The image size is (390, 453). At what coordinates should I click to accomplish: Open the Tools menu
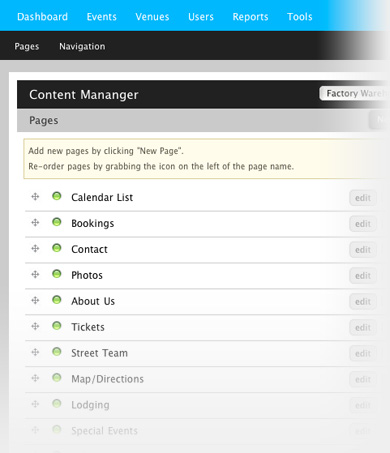click(300, 17)
